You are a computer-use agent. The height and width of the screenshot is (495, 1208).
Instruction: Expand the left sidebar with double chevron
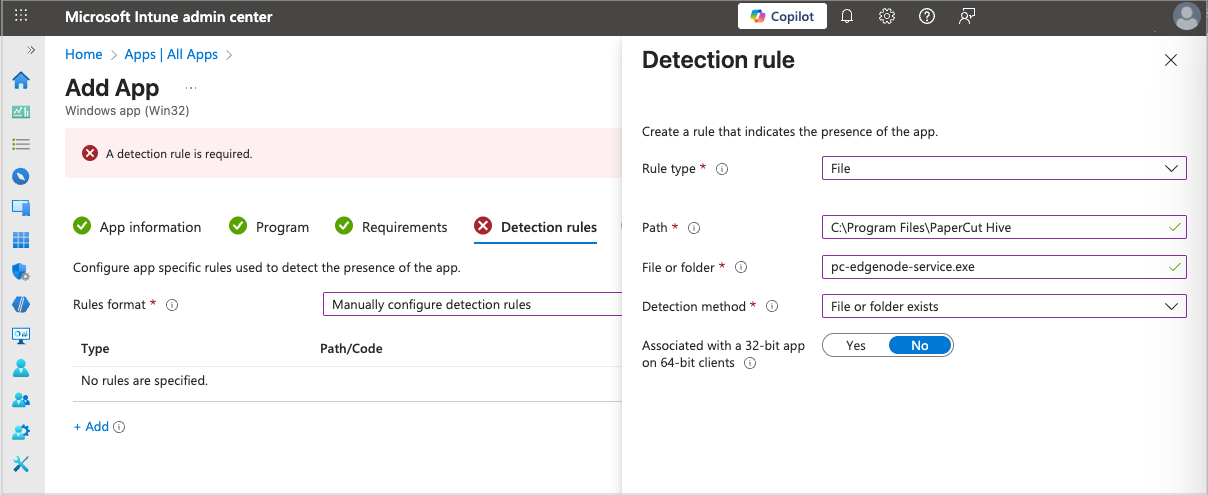pyautogui.click(x=31, y=50)
